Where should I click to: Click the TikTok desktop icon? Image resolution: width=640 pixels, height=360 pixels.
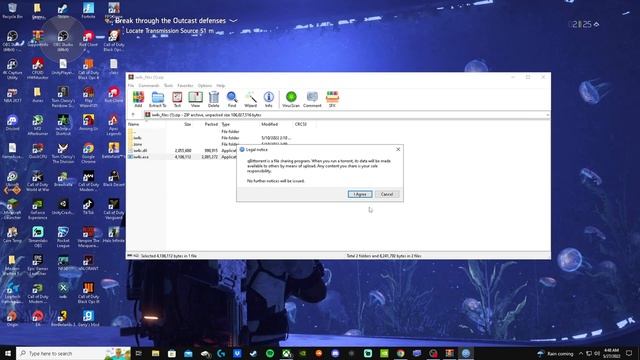coord(88,207)
